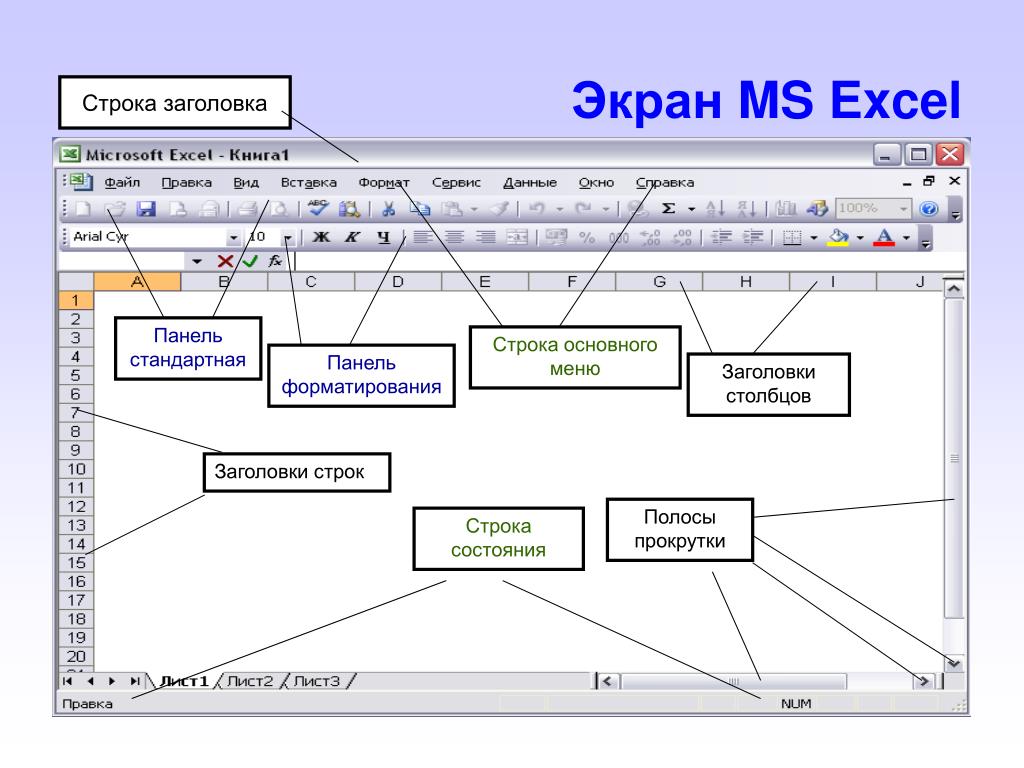Click the AutoSum sigma icon

pos(668,209)
